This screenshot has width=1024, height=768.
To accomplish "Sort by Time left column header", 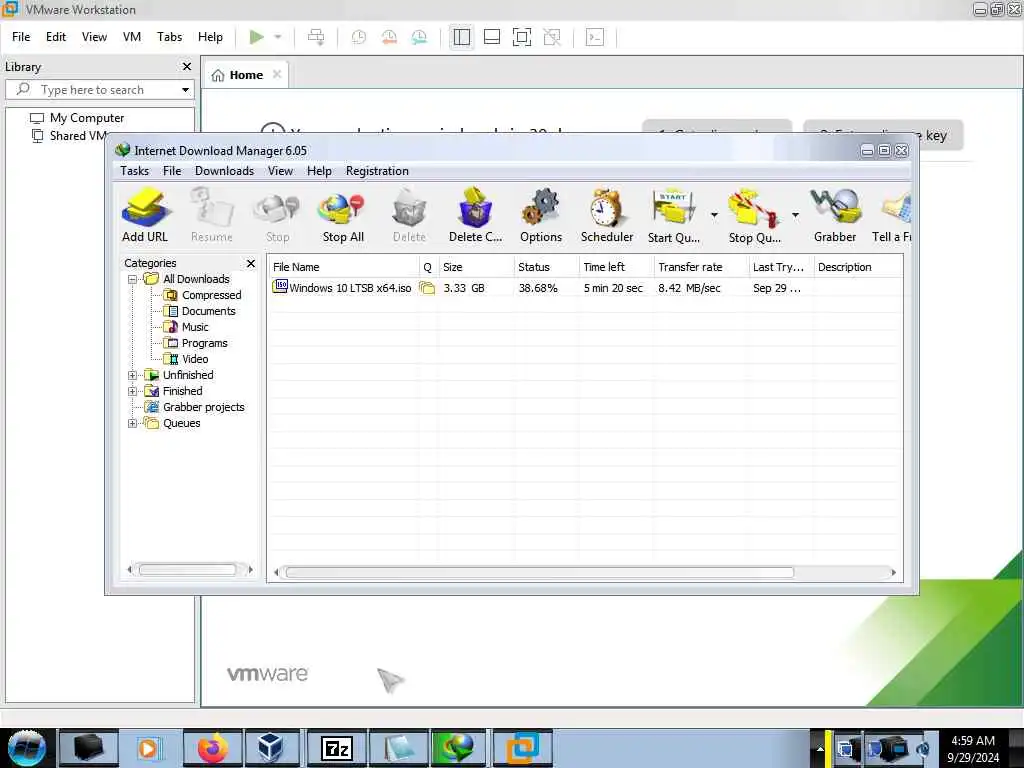I will coord(616,267).
